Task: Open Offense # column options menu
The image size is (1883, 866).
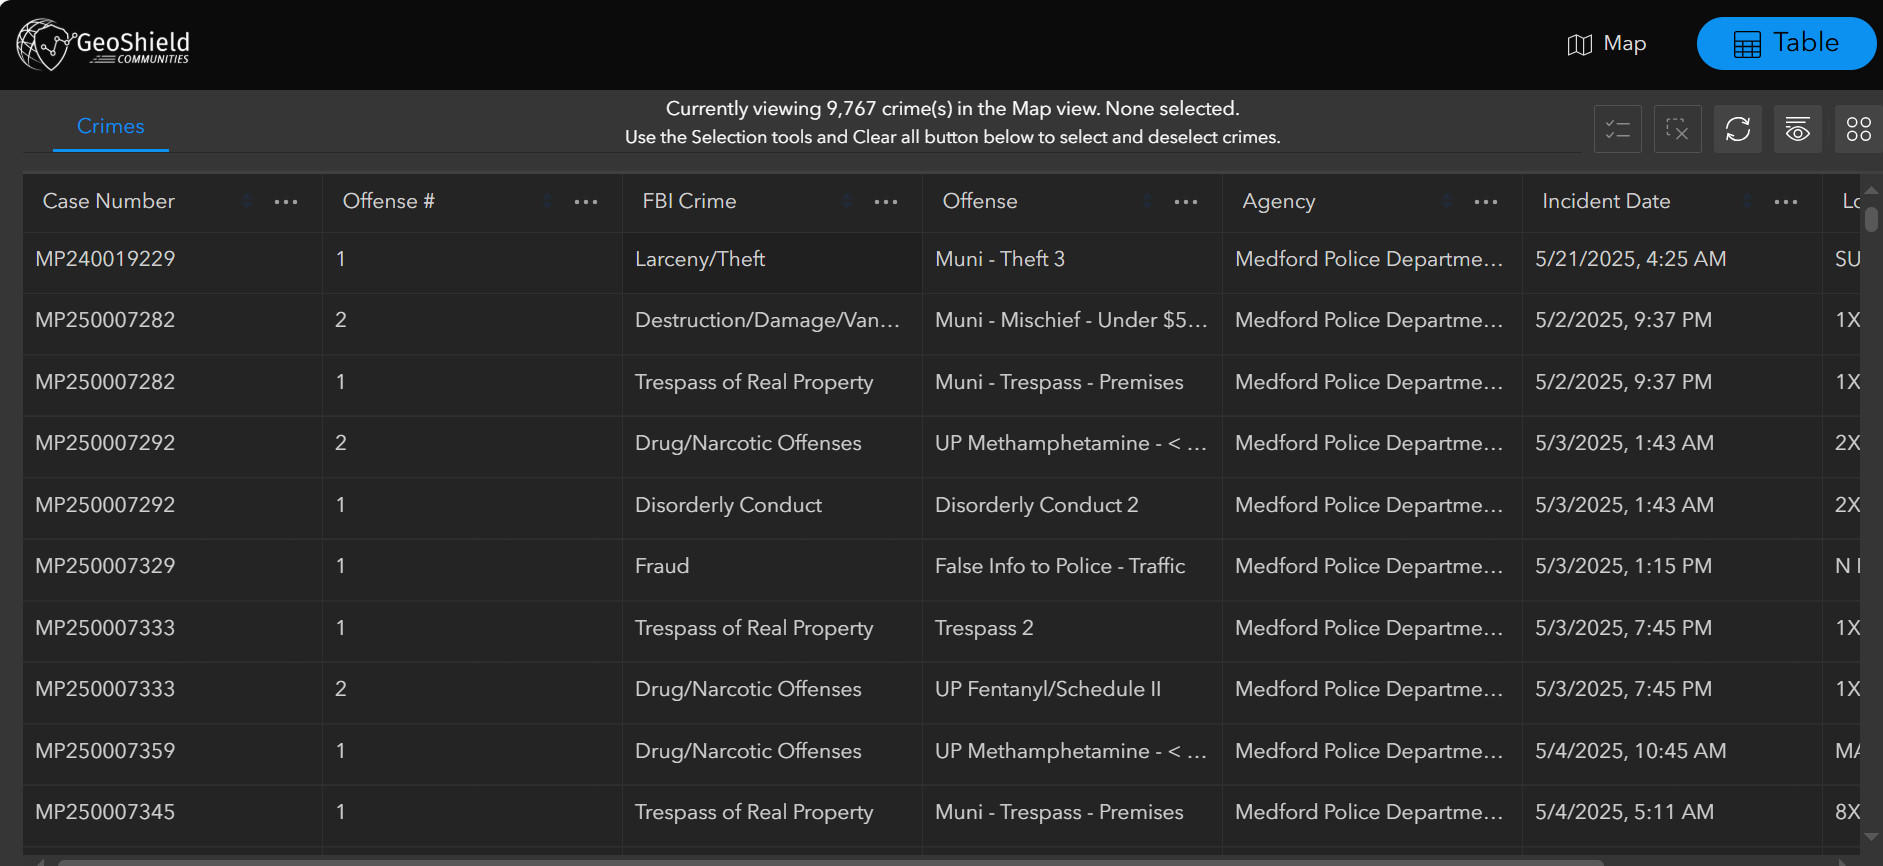Action: 586,202
